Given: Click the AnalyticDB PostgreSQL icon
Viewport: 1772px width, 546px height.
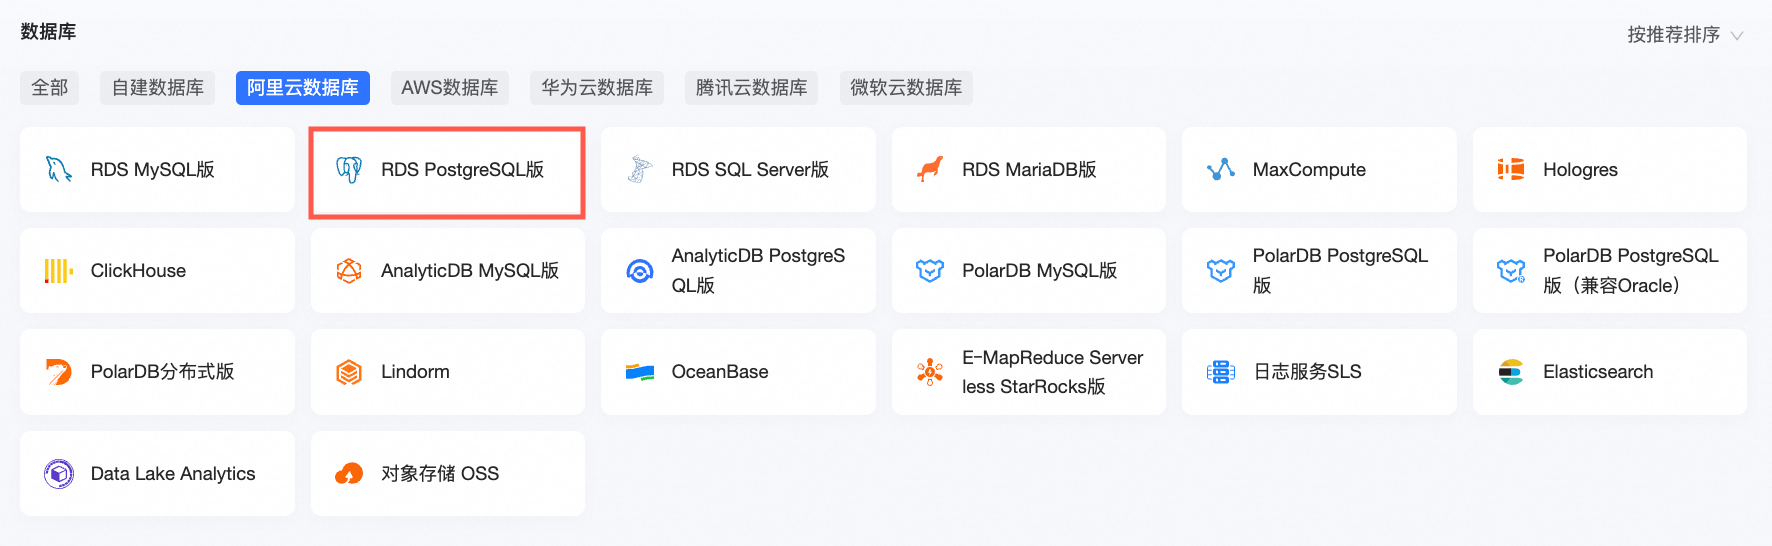Looking at the screenshot, I should tap(640, 271).
